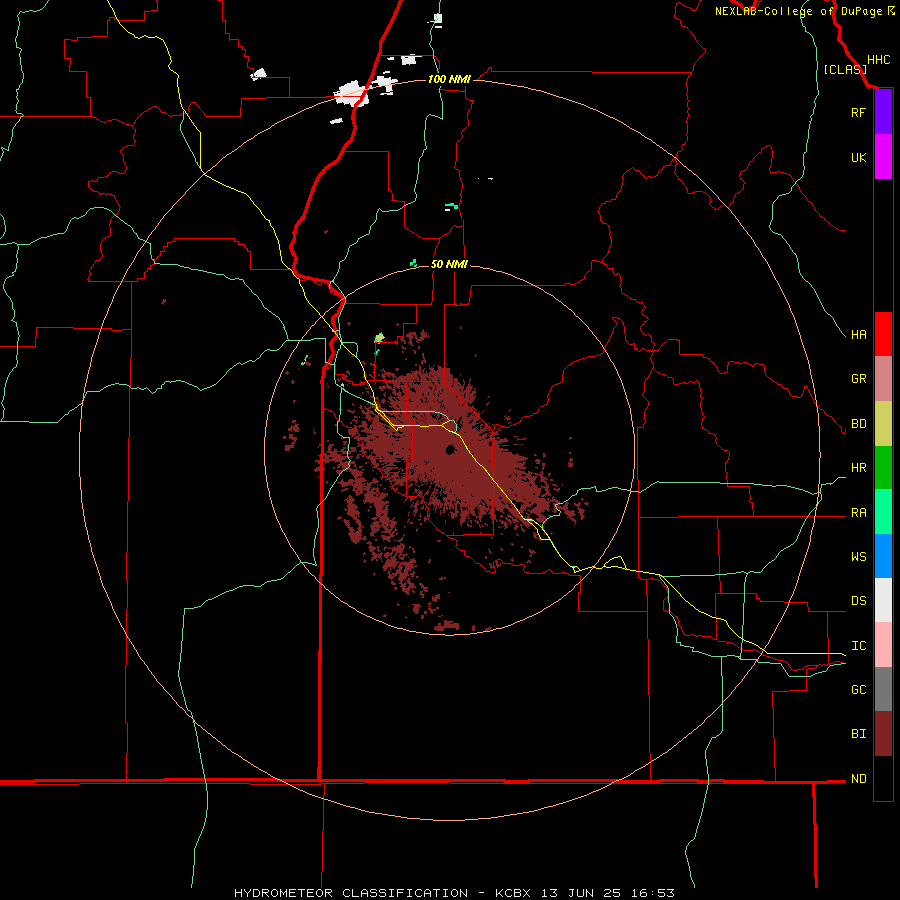Click the HA red legend swatch
This screenshot has width=900, height=900.
pos(883,334)
